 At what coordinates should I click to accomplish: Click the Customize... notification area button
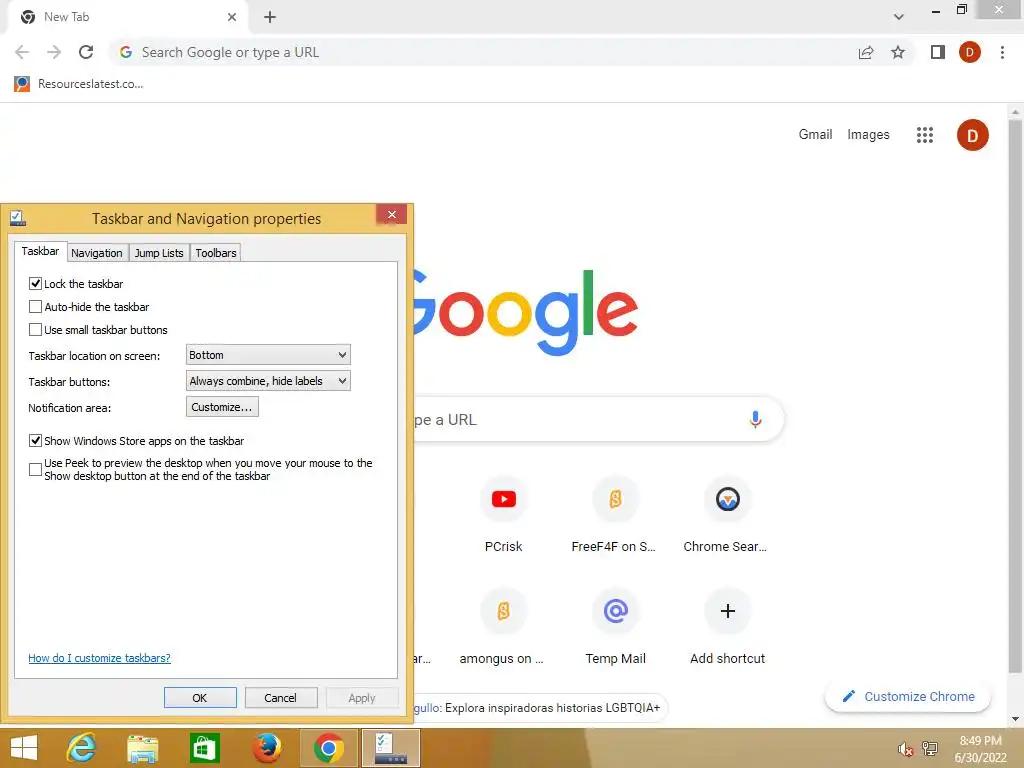[222, 407]
